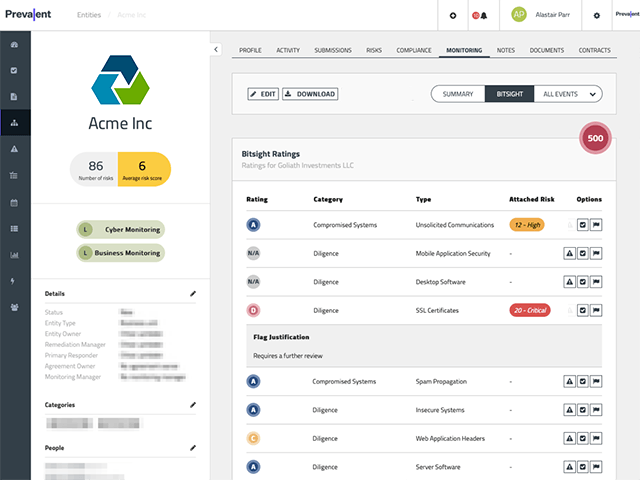
Task: Click task checkbox icon for Spam Propagation row
Action: [x=582, y=381]
